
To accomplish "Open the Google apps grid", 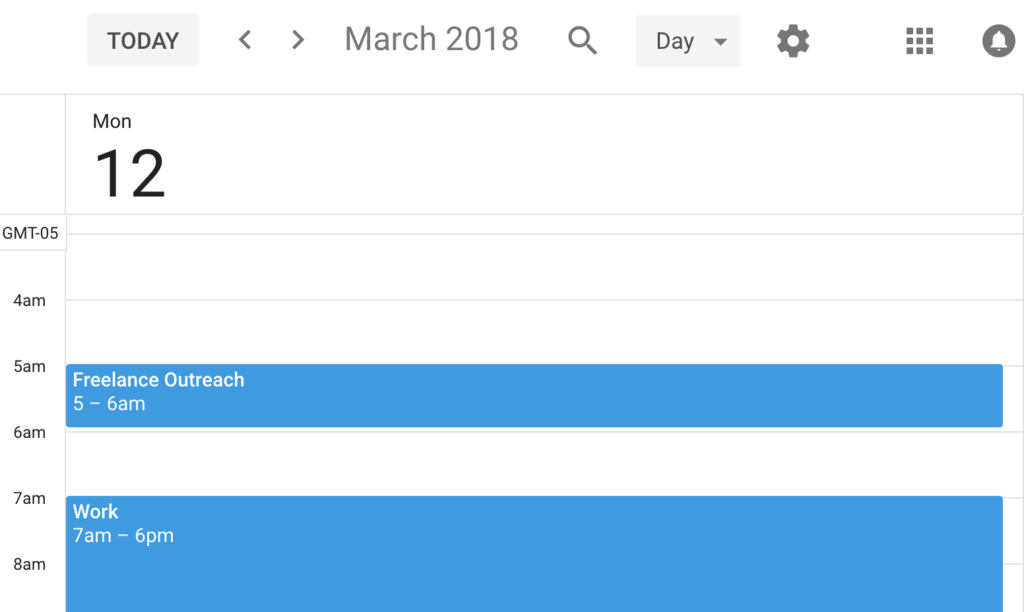I will [919, 41].
